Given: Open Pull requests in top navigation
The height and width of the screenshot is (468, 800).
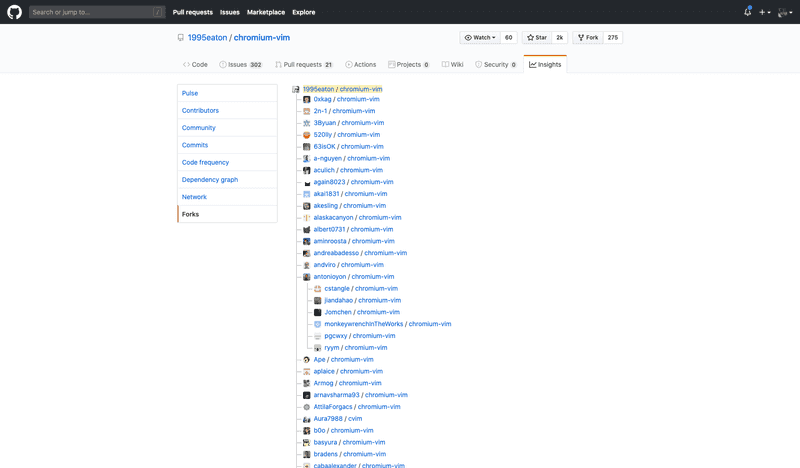Looking at the screenshot, I should (x=192, y=12).
